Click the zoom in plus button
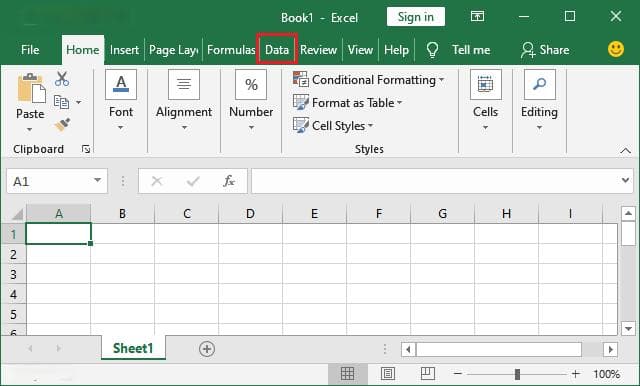This screenshot has height=386, width=640. [576, 373]
